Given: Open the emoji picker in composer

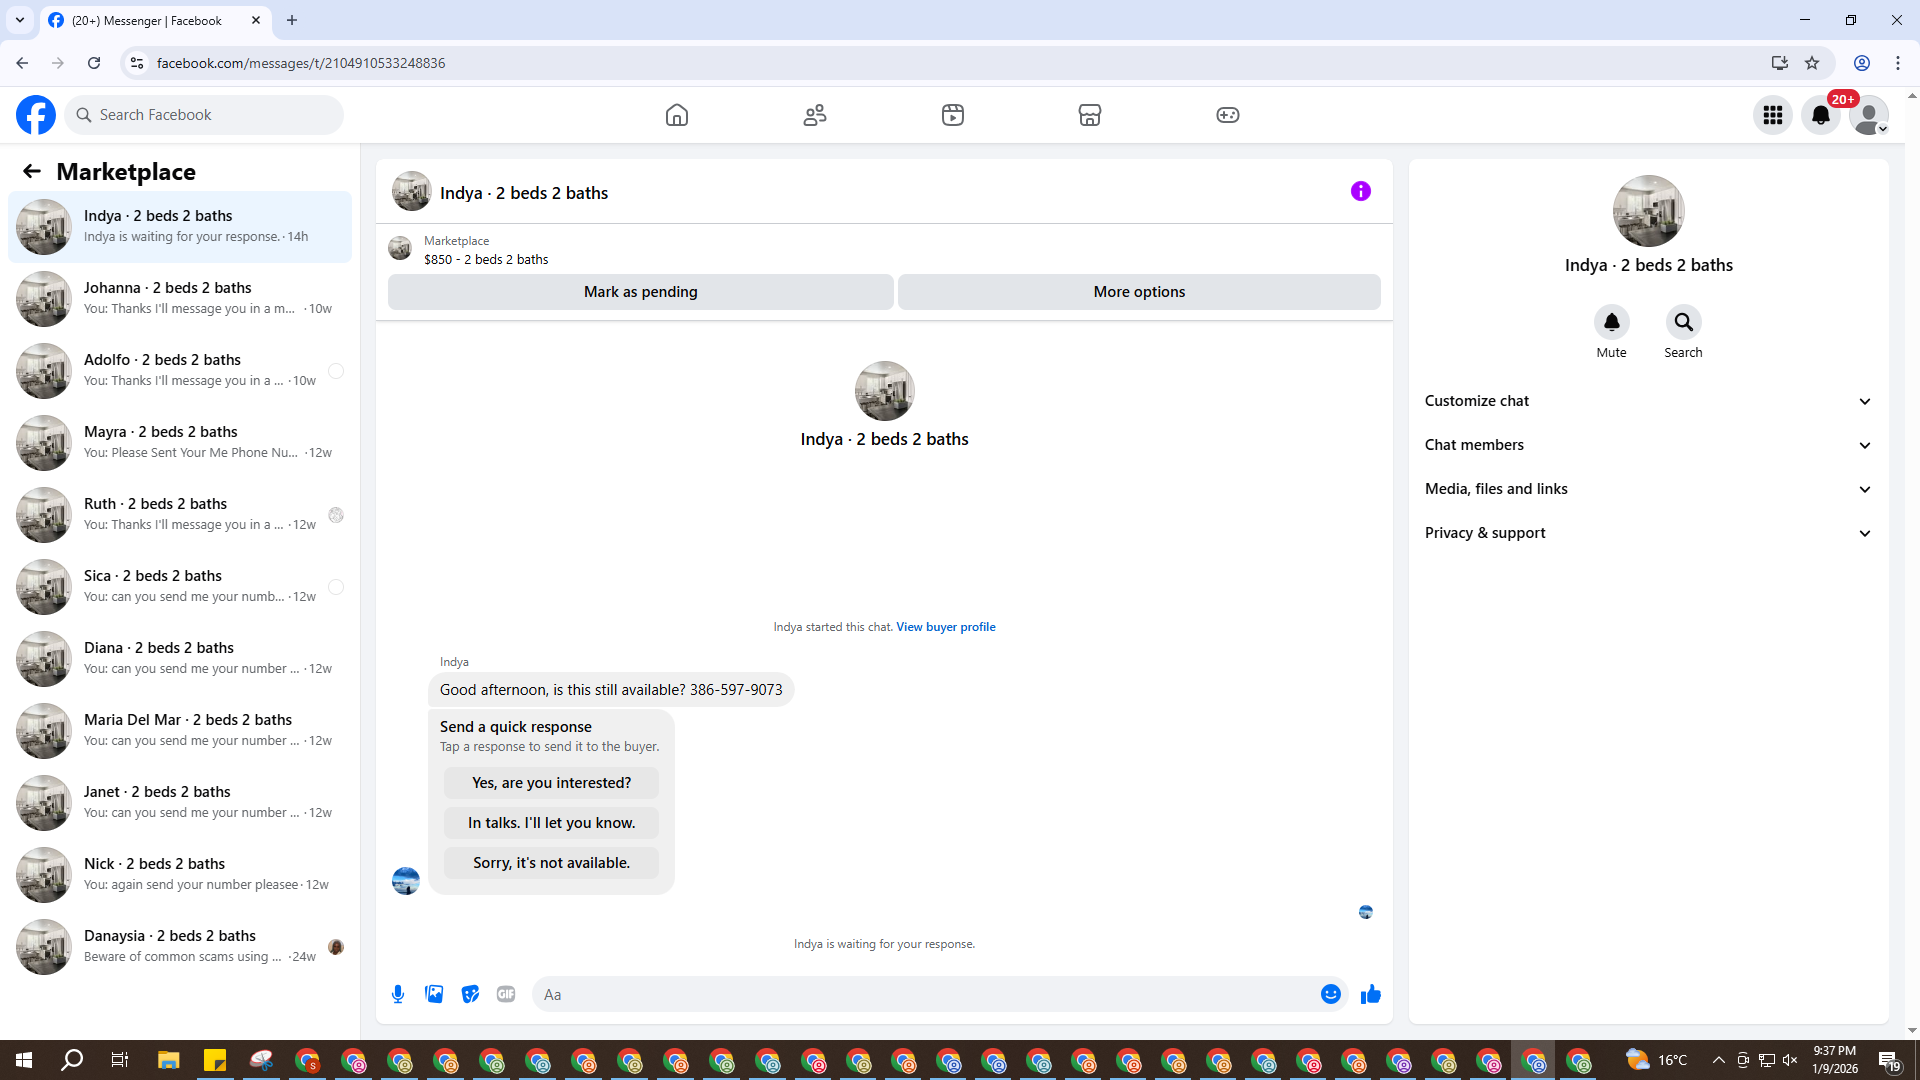Looking at the screenshot, I should tap(1330, 994).
